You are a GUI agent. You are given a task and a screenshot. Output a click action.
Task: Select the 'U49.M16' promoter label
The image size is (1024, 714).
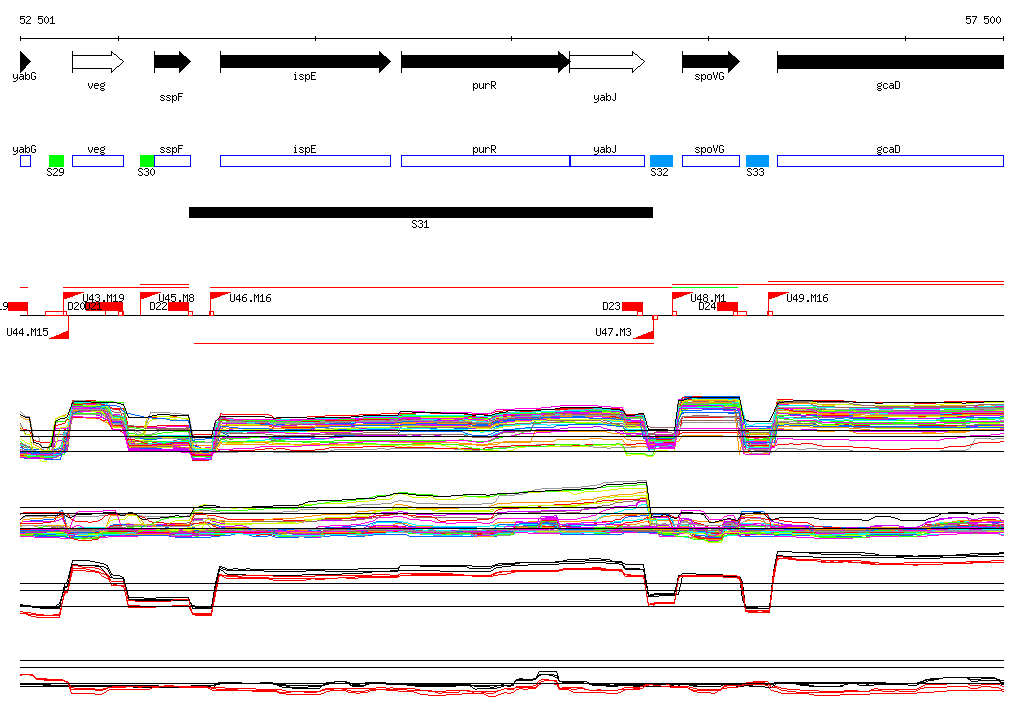(807, 299)
